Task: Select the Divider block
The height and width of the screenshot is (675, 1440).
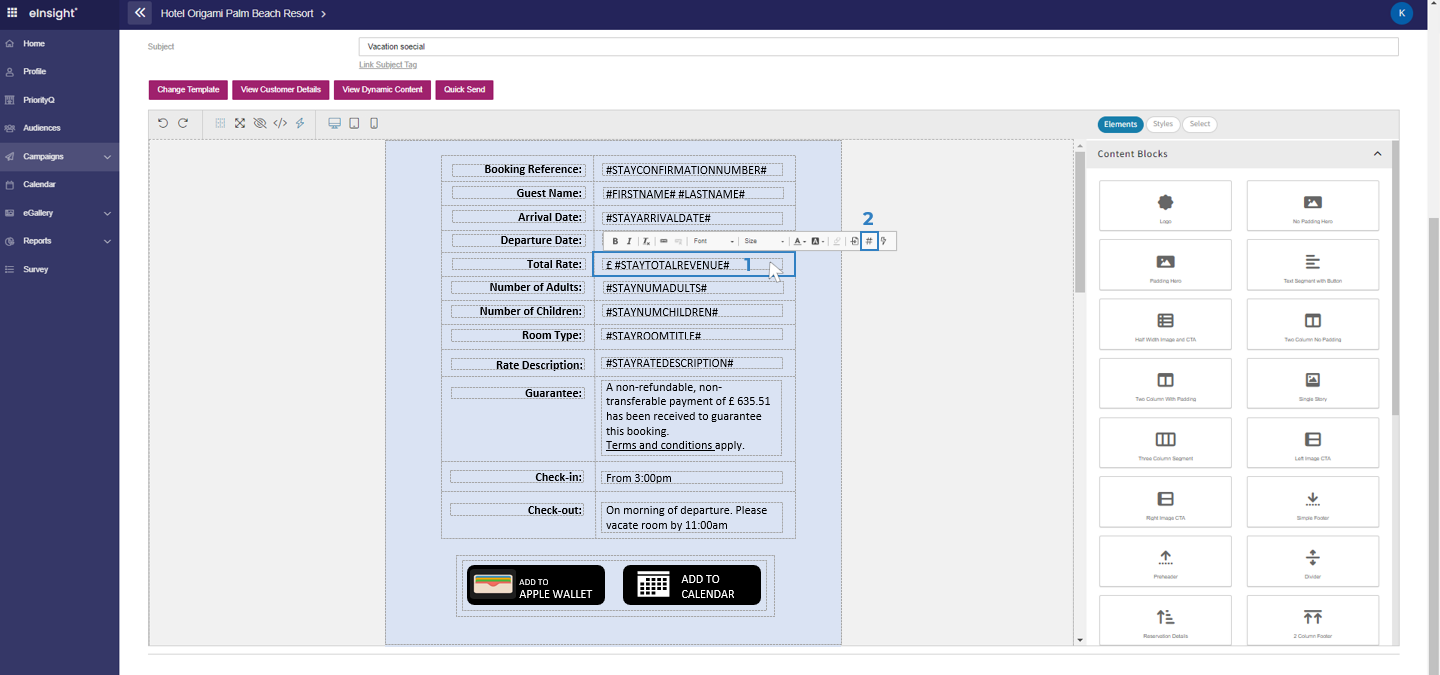Action: [1313, 561]
